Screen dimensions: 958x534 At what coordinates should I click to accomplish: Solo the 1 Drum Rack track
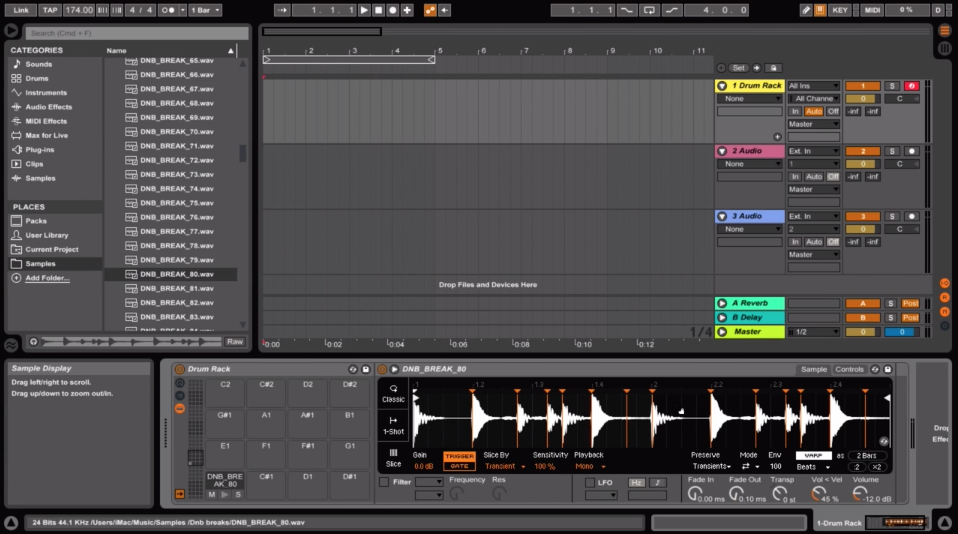point(892,86)
